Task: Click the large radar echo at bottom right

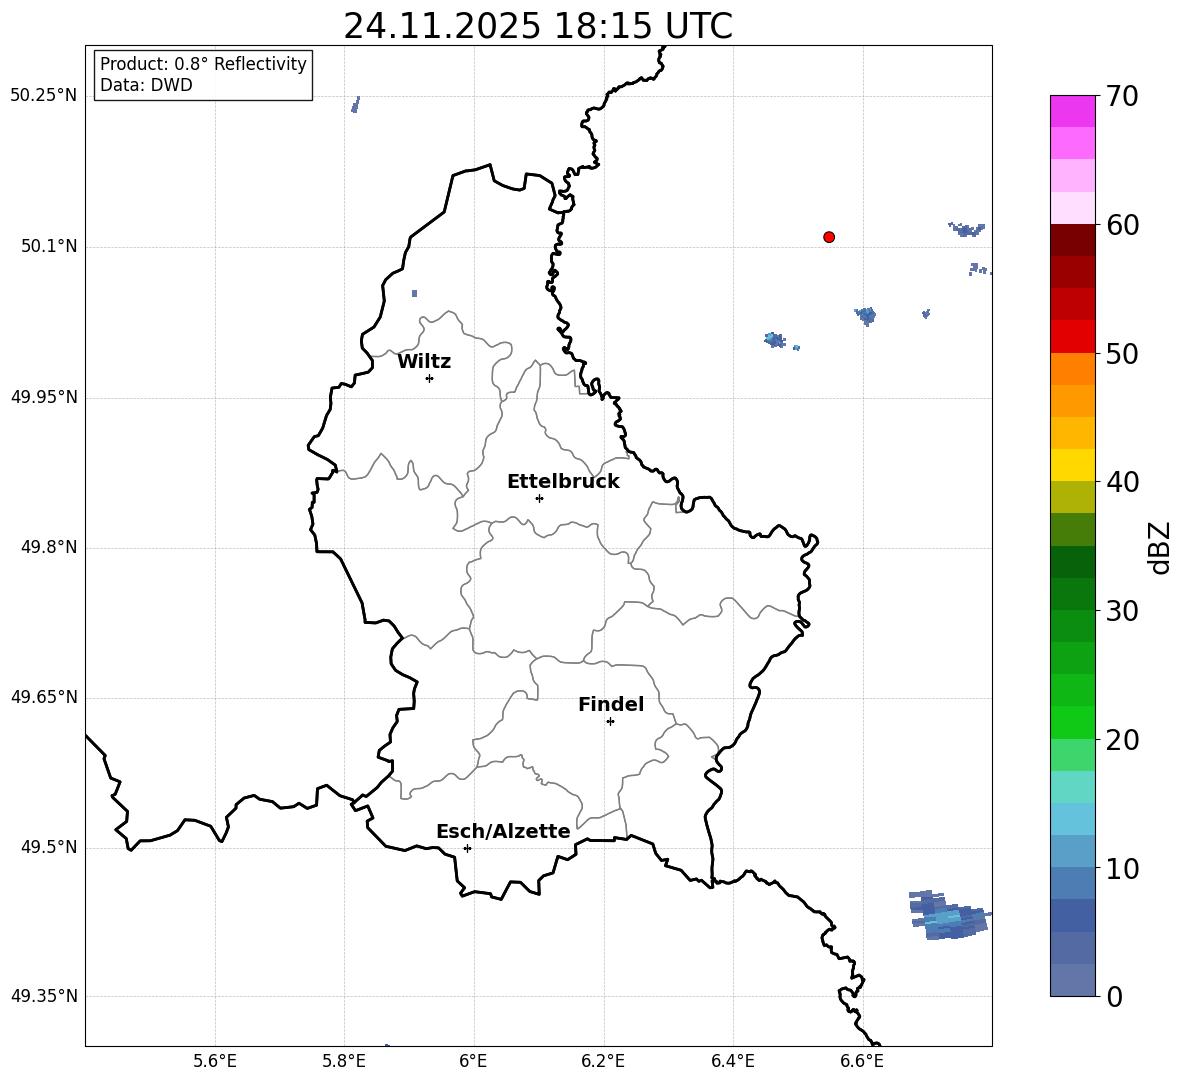Action: point(949,916)
